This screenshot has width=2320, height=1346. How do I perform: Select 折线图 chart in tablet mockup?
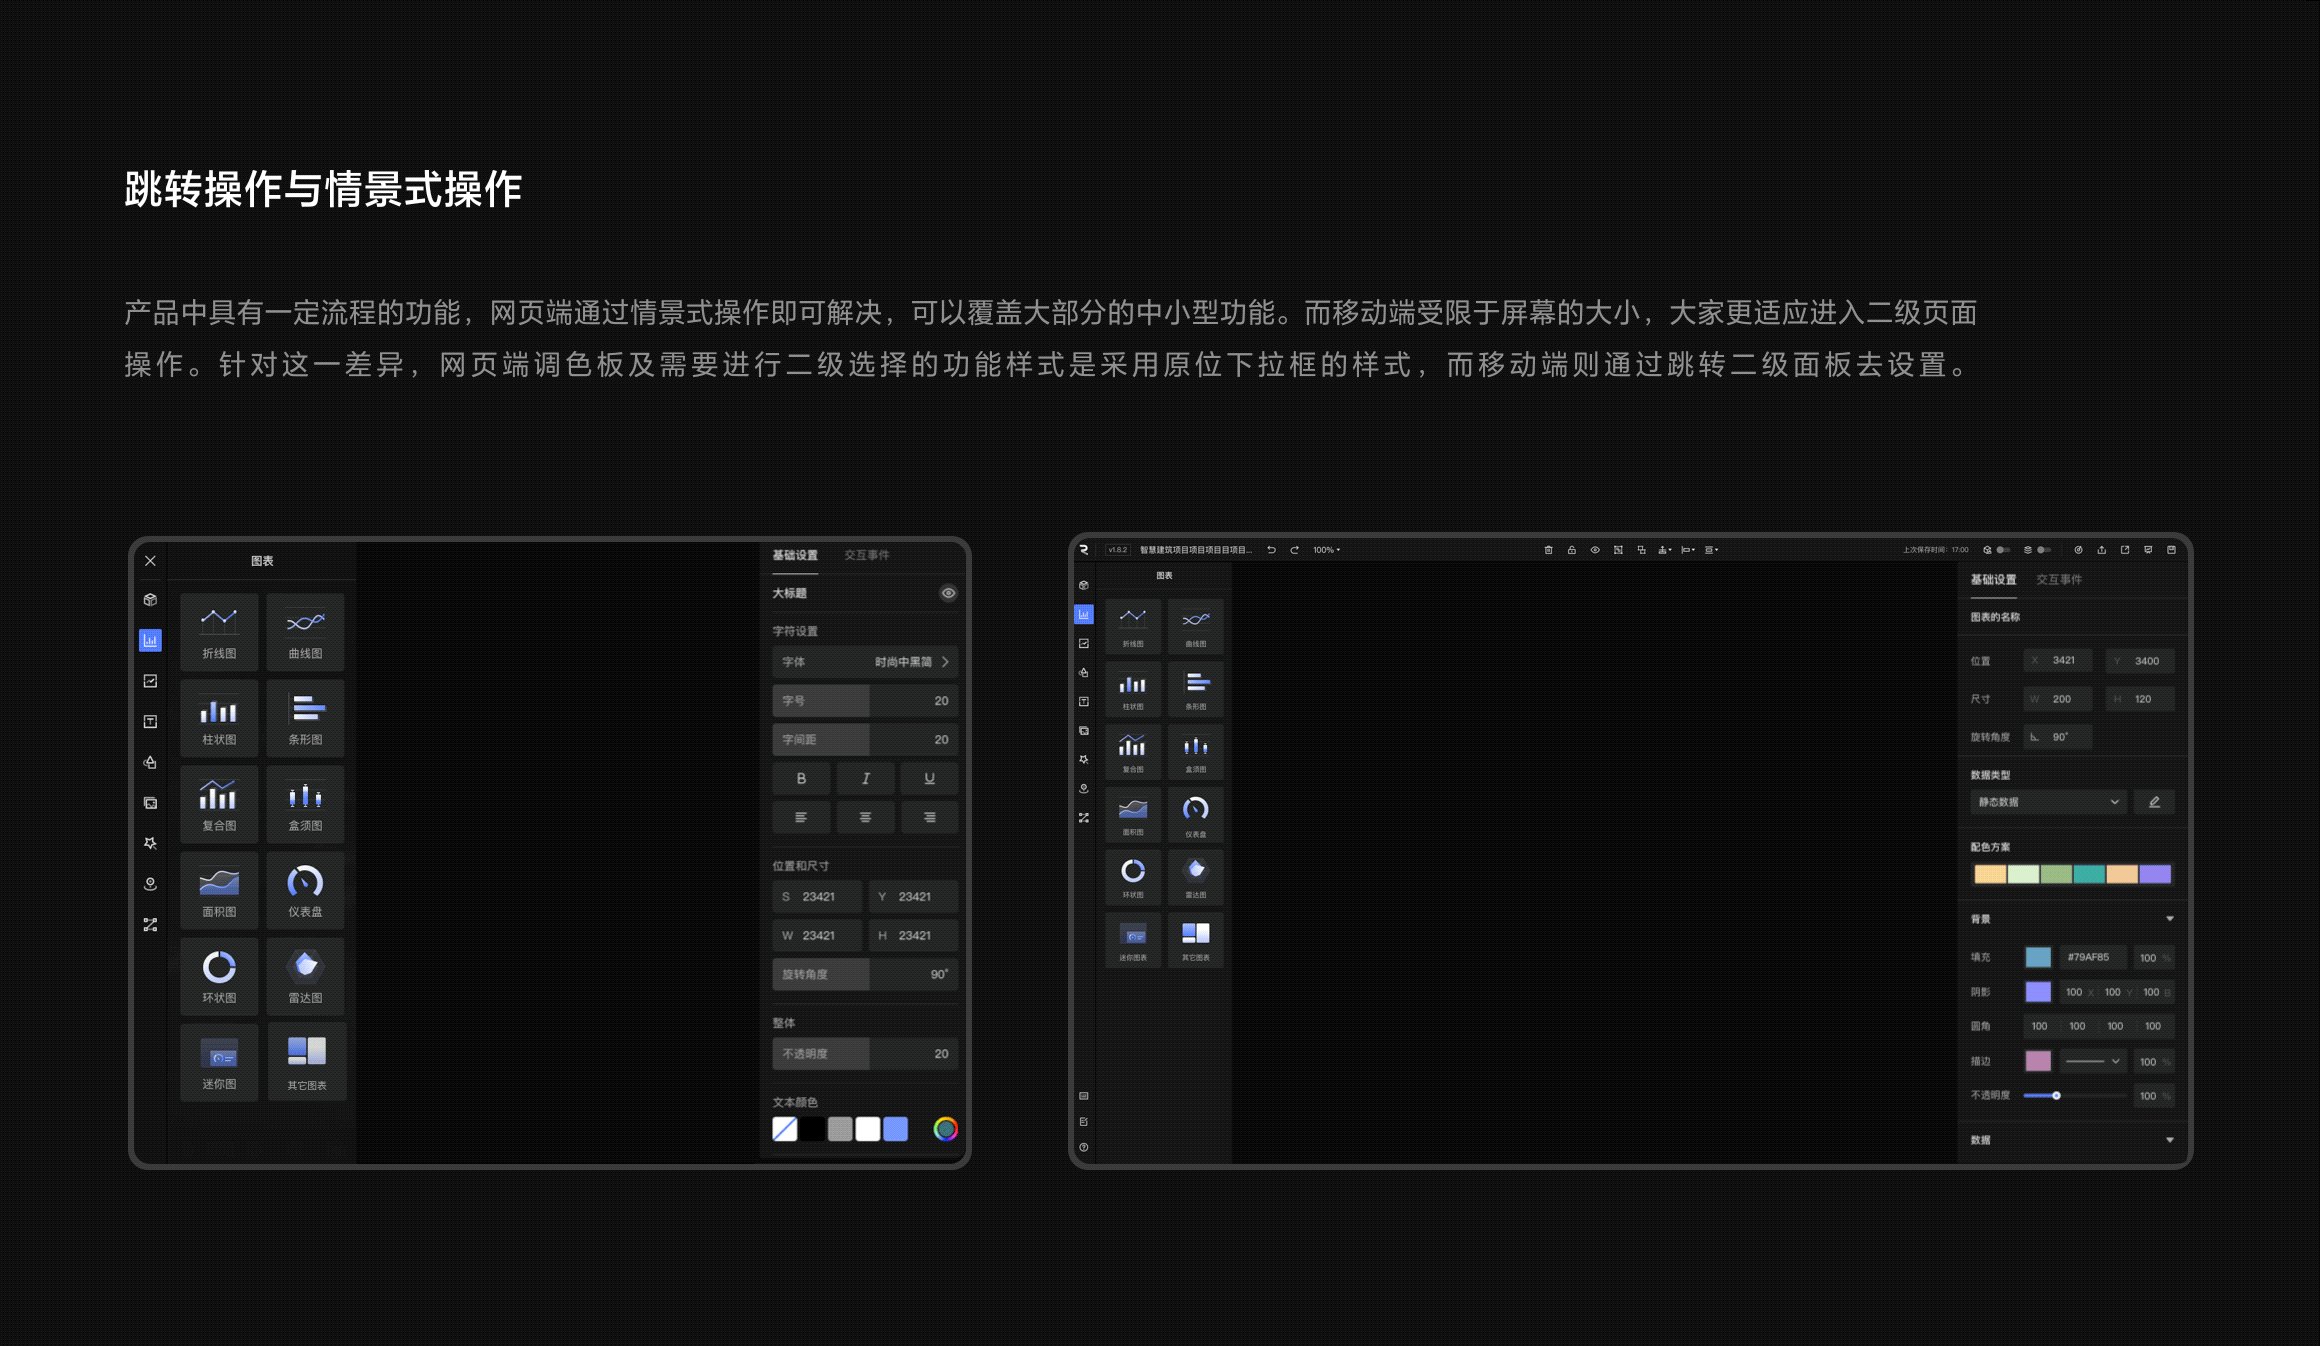[219, 632]
